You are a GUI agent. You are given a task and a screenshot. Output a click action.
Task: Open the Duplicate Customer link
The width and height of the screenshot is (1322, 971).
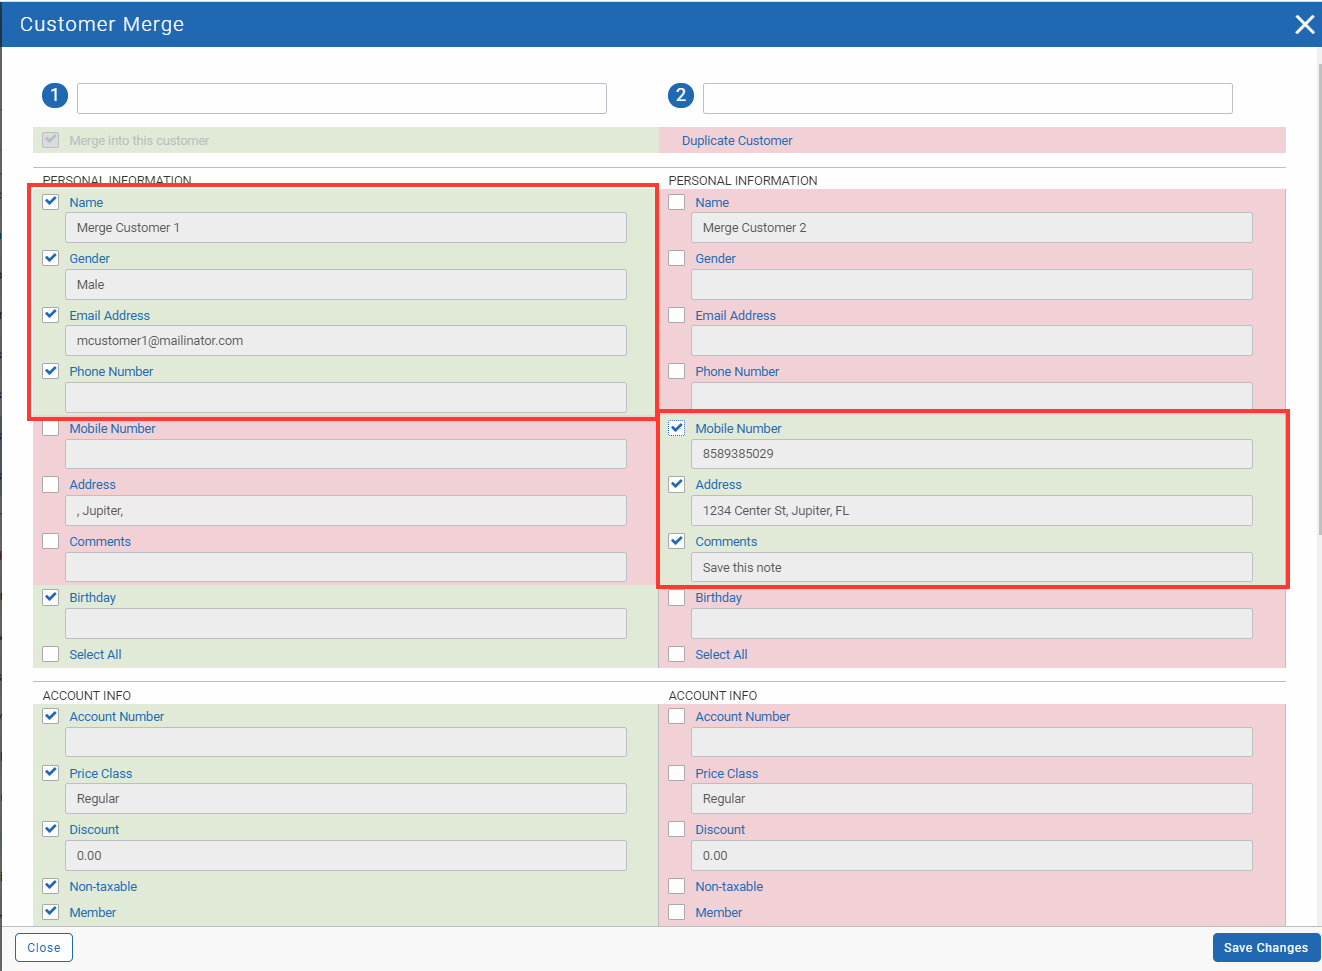click(736, 141)
